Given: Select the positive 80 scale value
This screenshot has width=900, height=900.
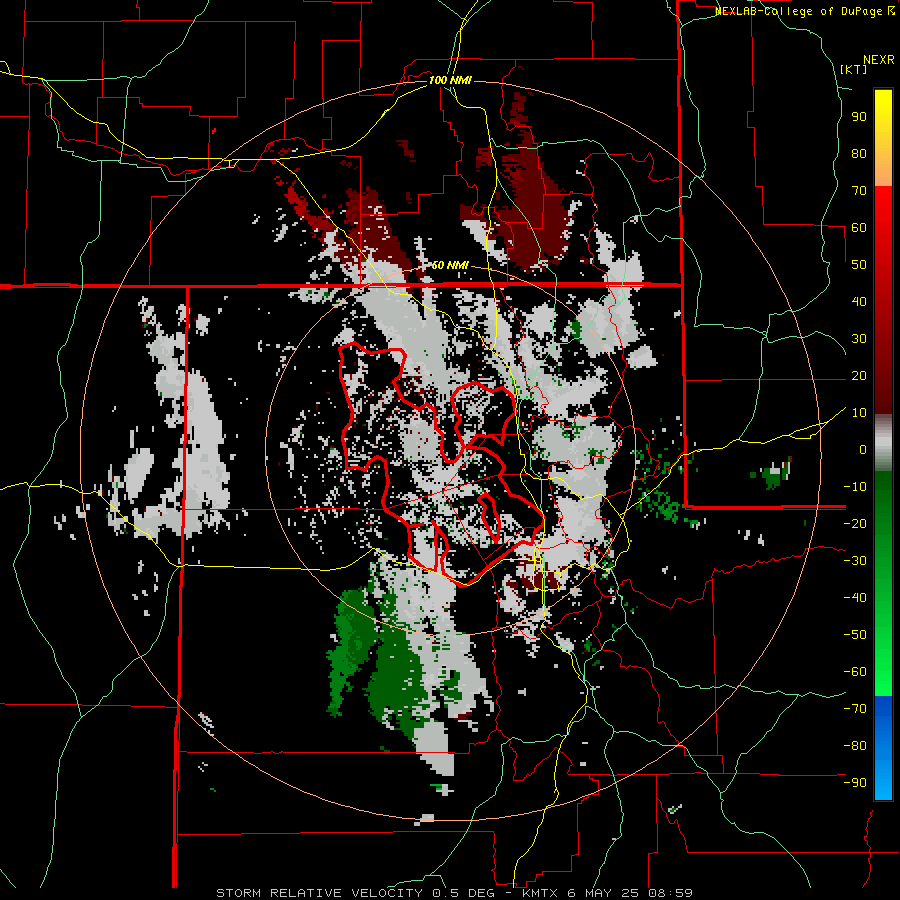Looking at the screenshot, I should [859, 154].
